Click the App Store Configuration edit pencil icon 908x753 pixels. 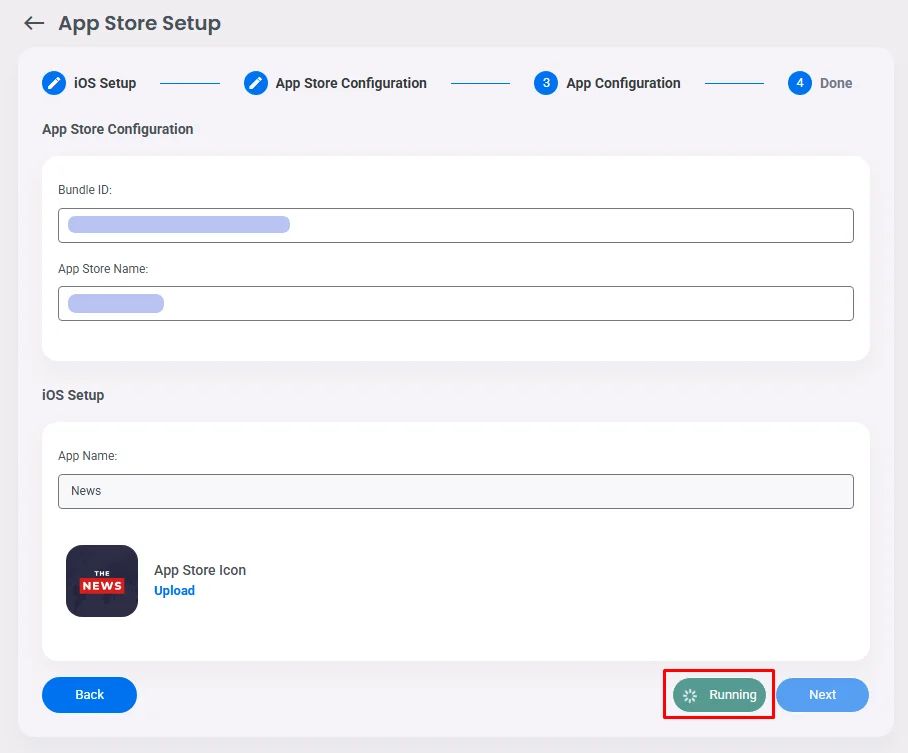[256, 83]
